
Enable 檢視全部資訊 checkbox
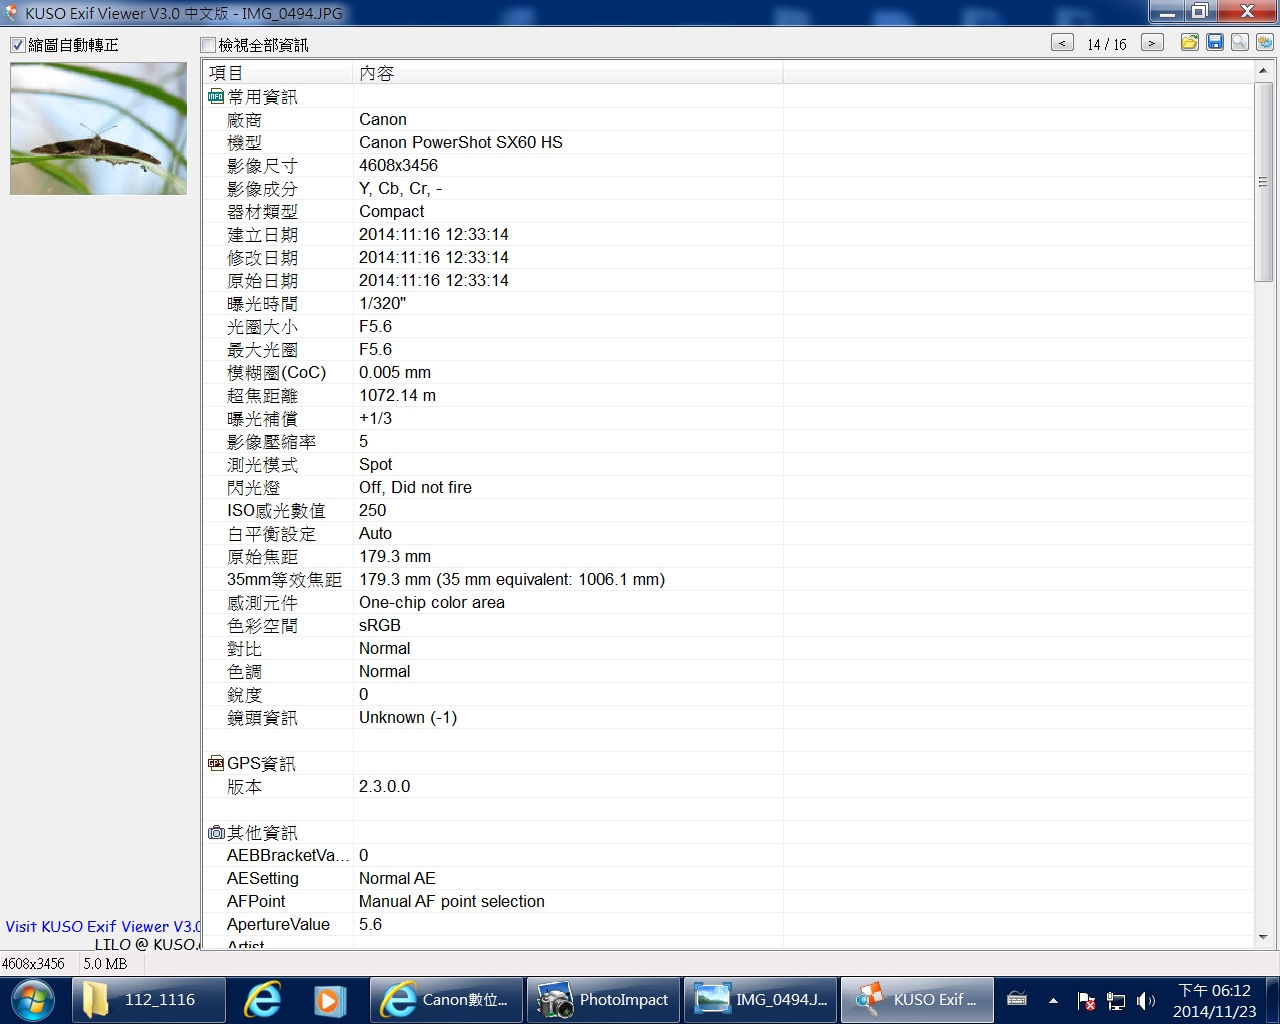(208, 45)
